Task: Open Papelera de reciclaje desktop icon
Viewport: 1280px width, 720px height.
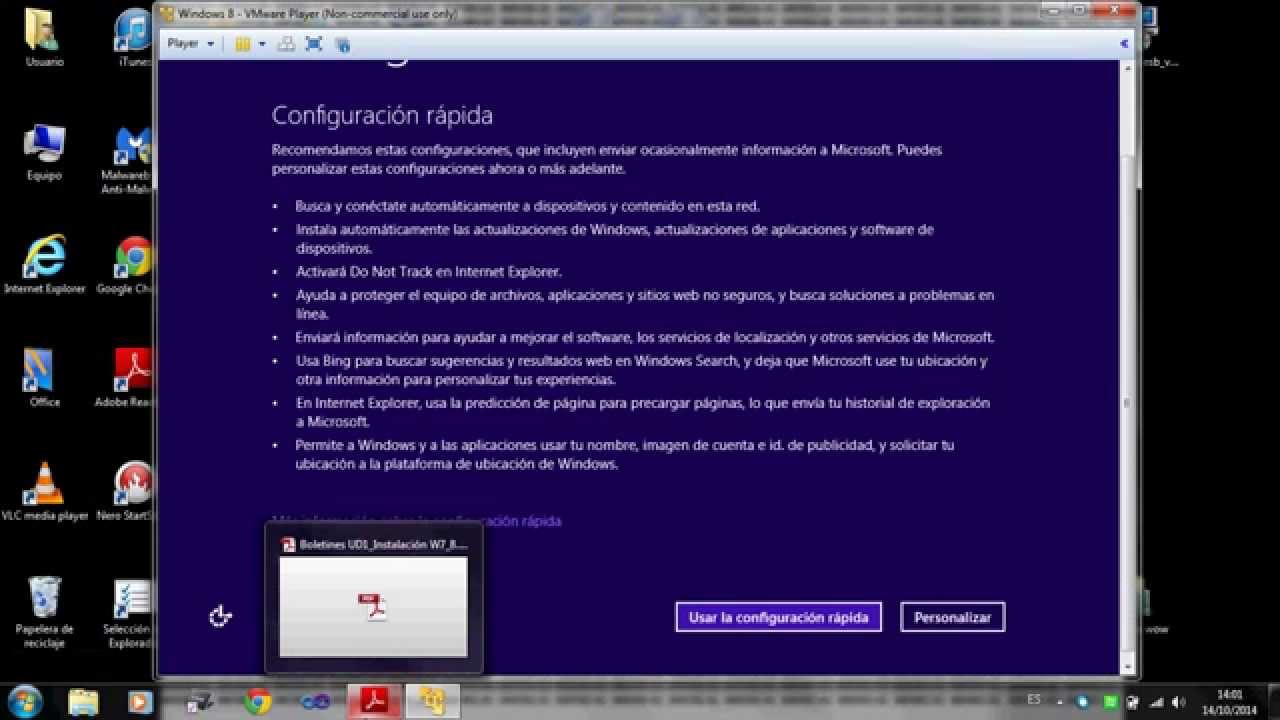Action: tap(44, 612)
